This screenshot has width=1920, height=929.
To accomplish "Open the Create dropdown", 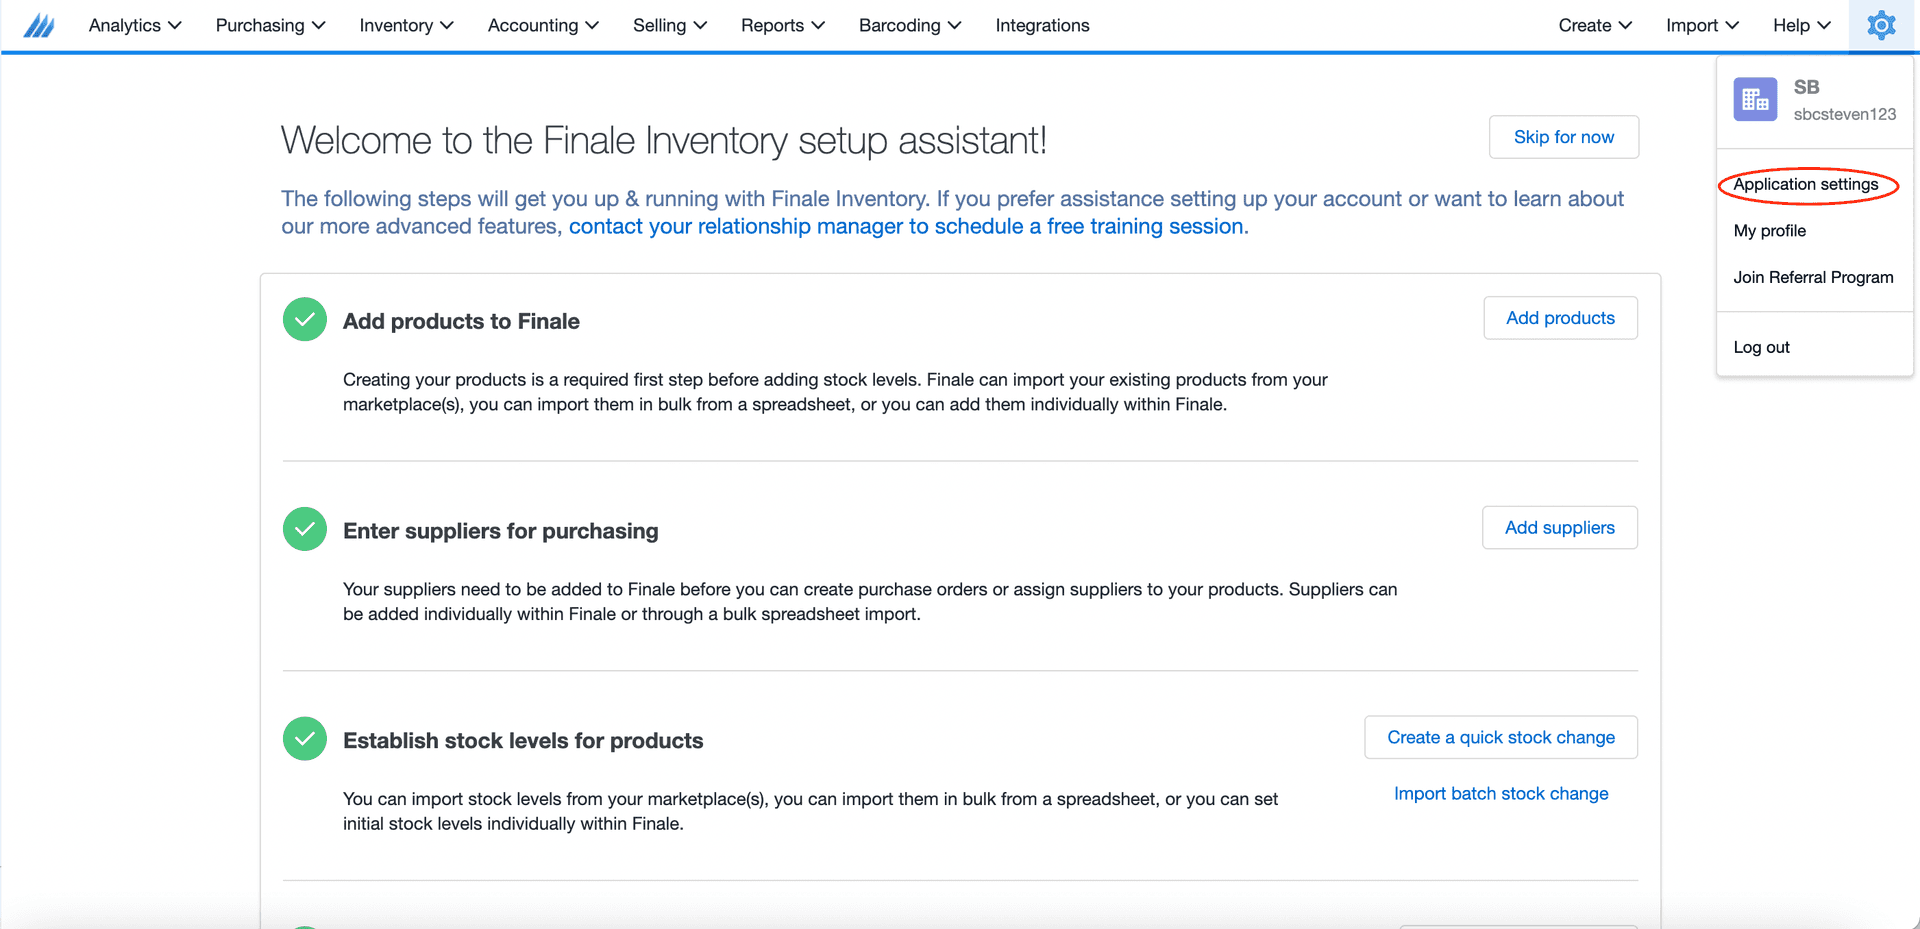I will 1595,25.
